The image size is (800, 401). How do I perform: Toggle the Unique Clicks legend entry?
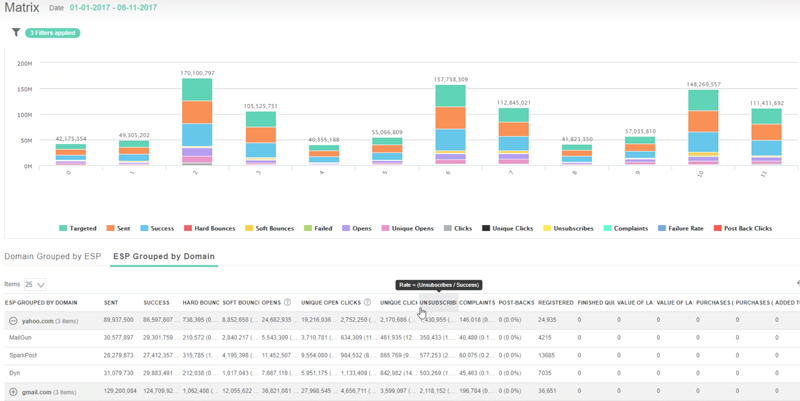(508, 229)
